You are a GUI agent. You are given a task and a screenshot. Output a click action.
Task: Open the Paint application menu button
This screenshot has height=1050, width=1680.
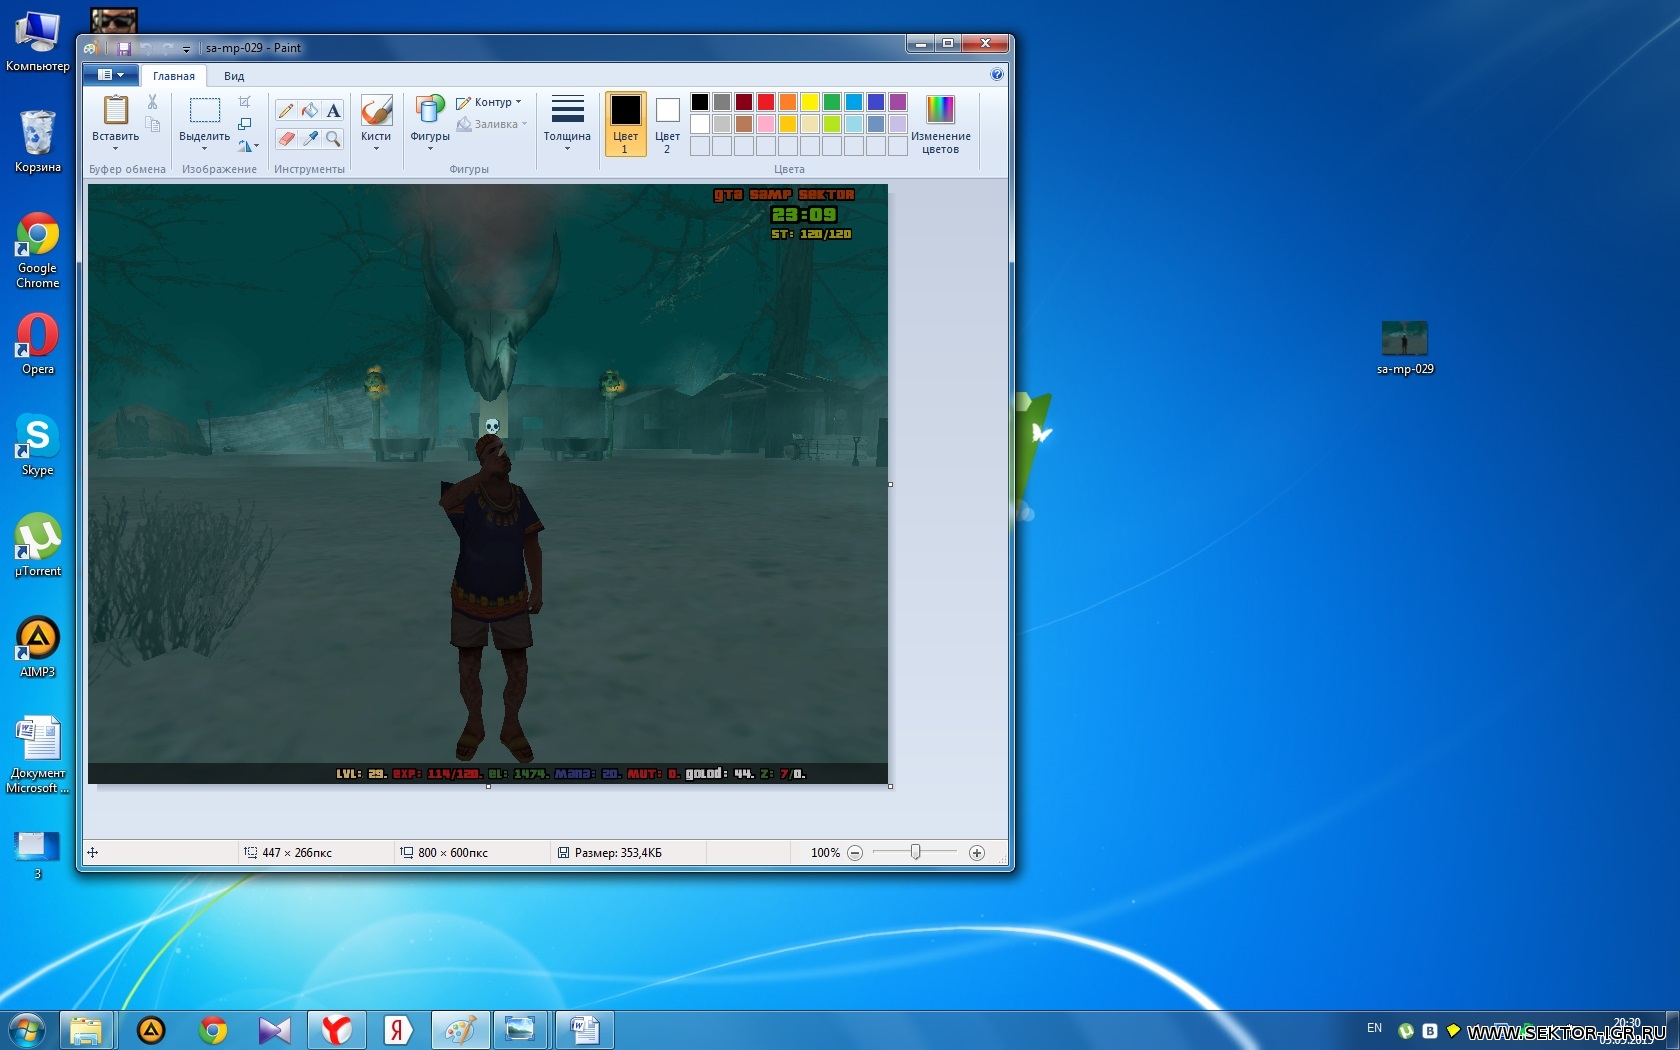(x=110, y=75)
